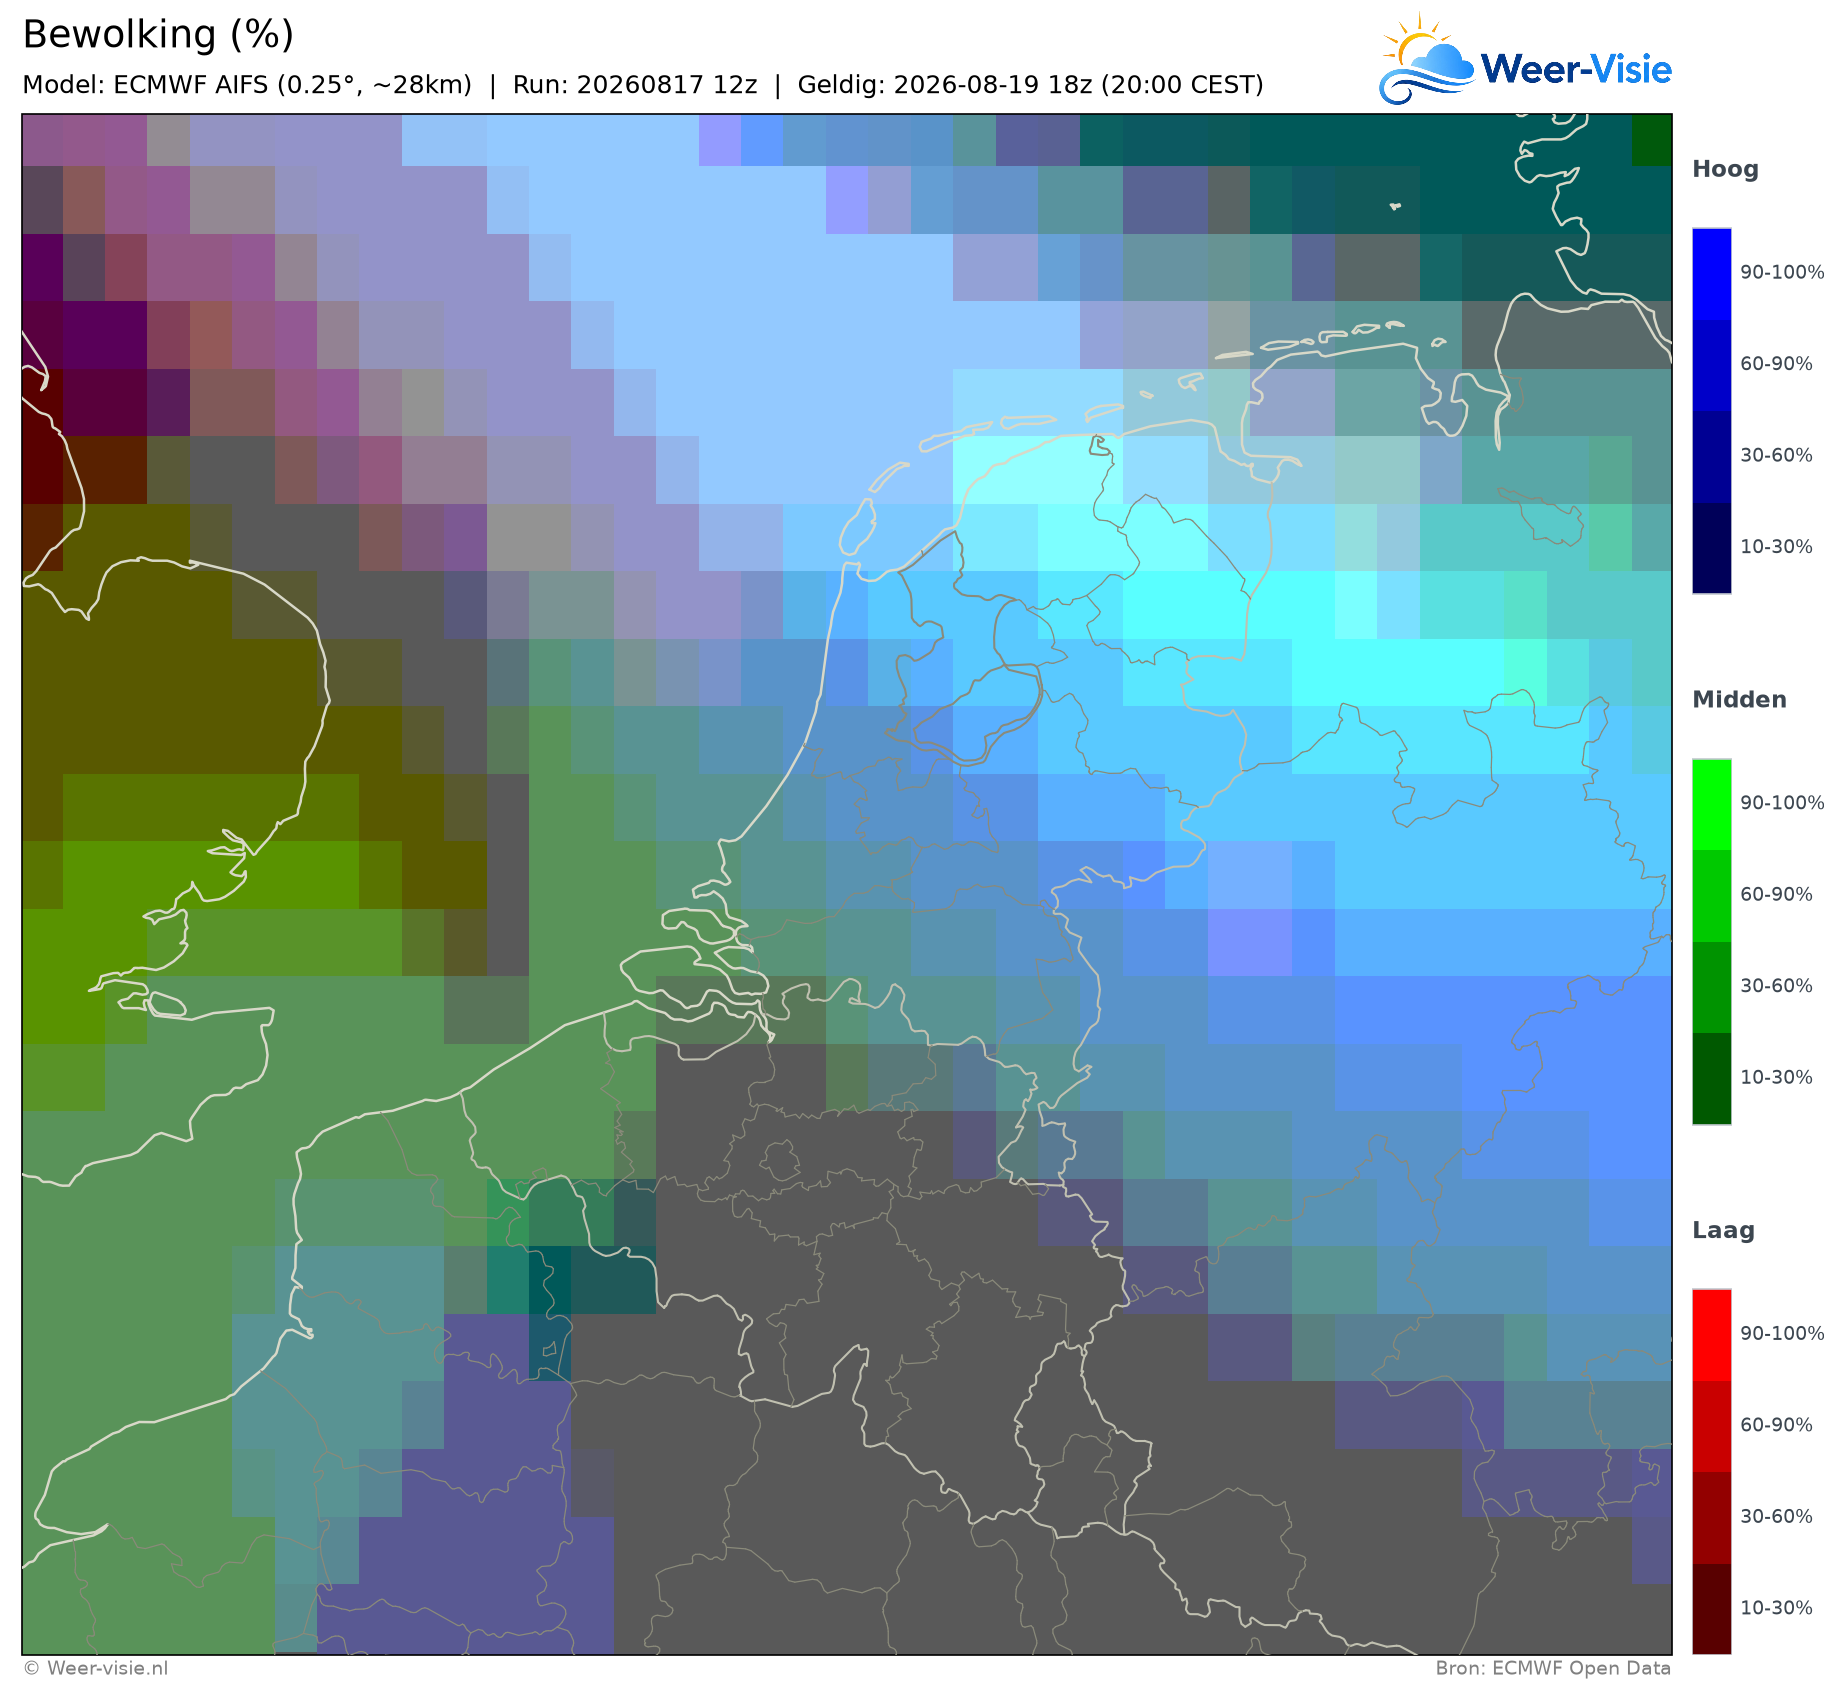
Task: Select the Midden 90-100% bright green swatch
Action: (x=1711, y=805)
